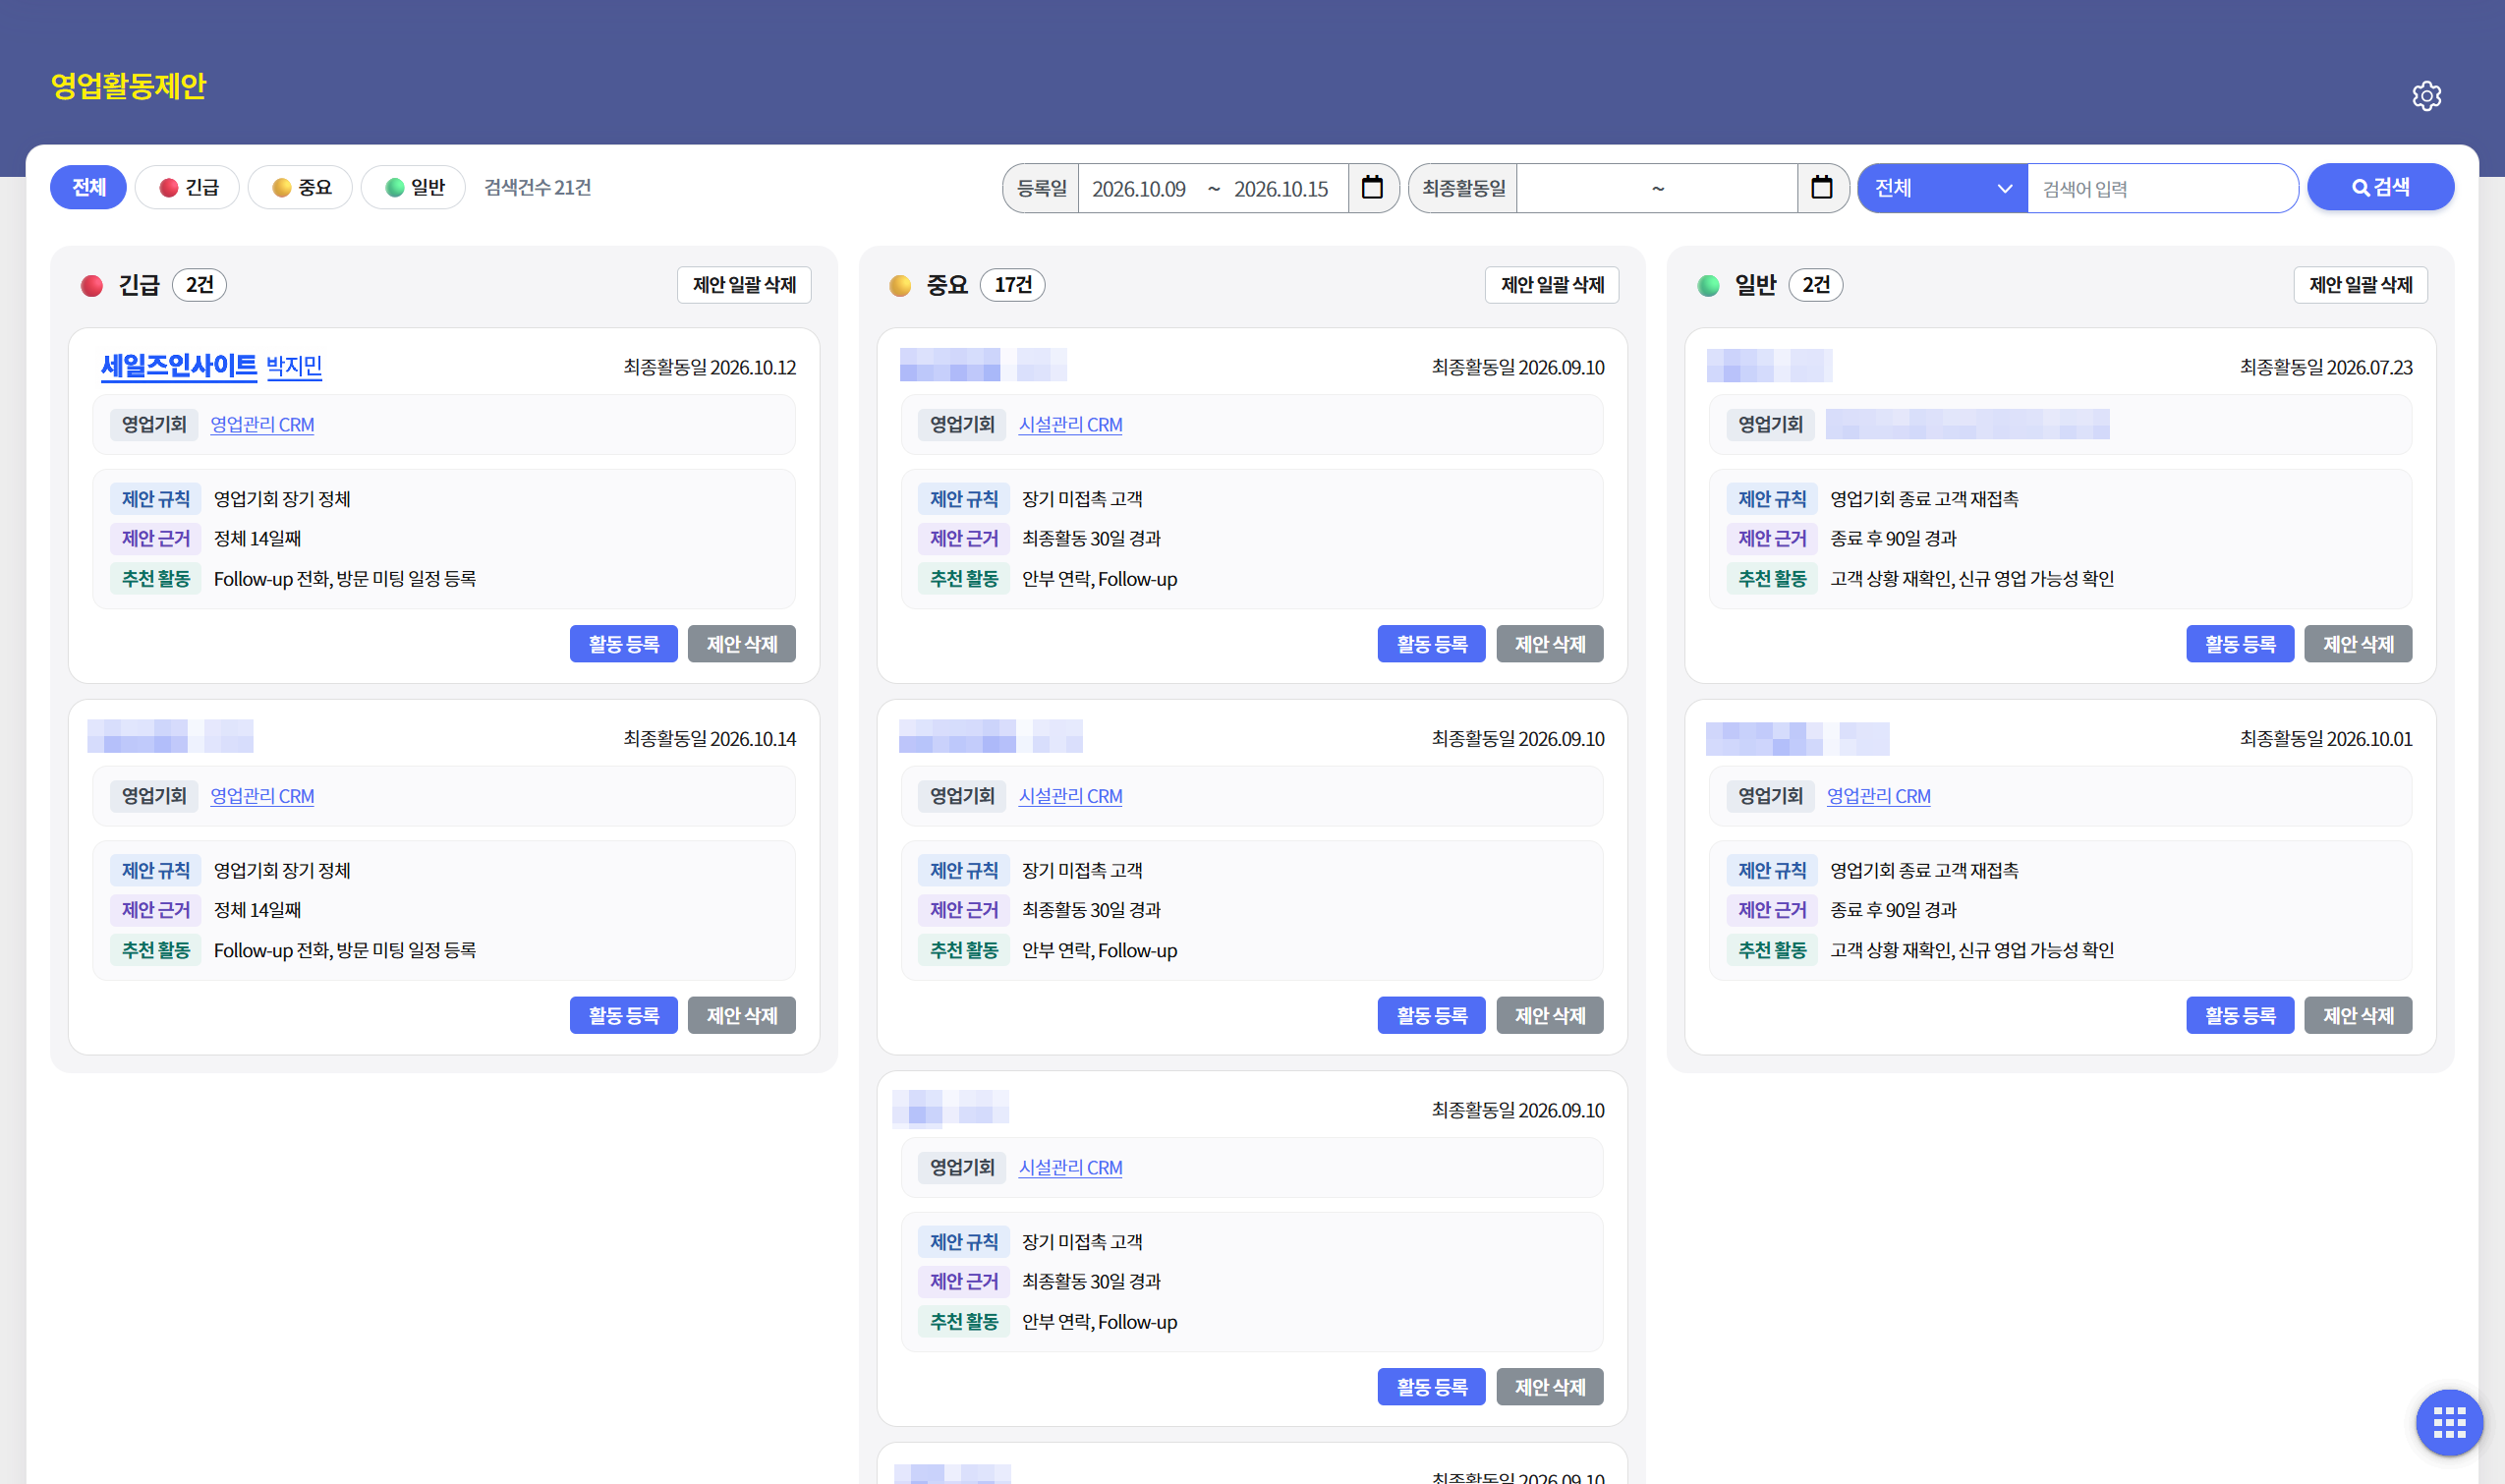The width and height of the screenshot is (2505, 1484).
Task: Register activity on 2026.07.23 일반 card
Action: 2240,644
